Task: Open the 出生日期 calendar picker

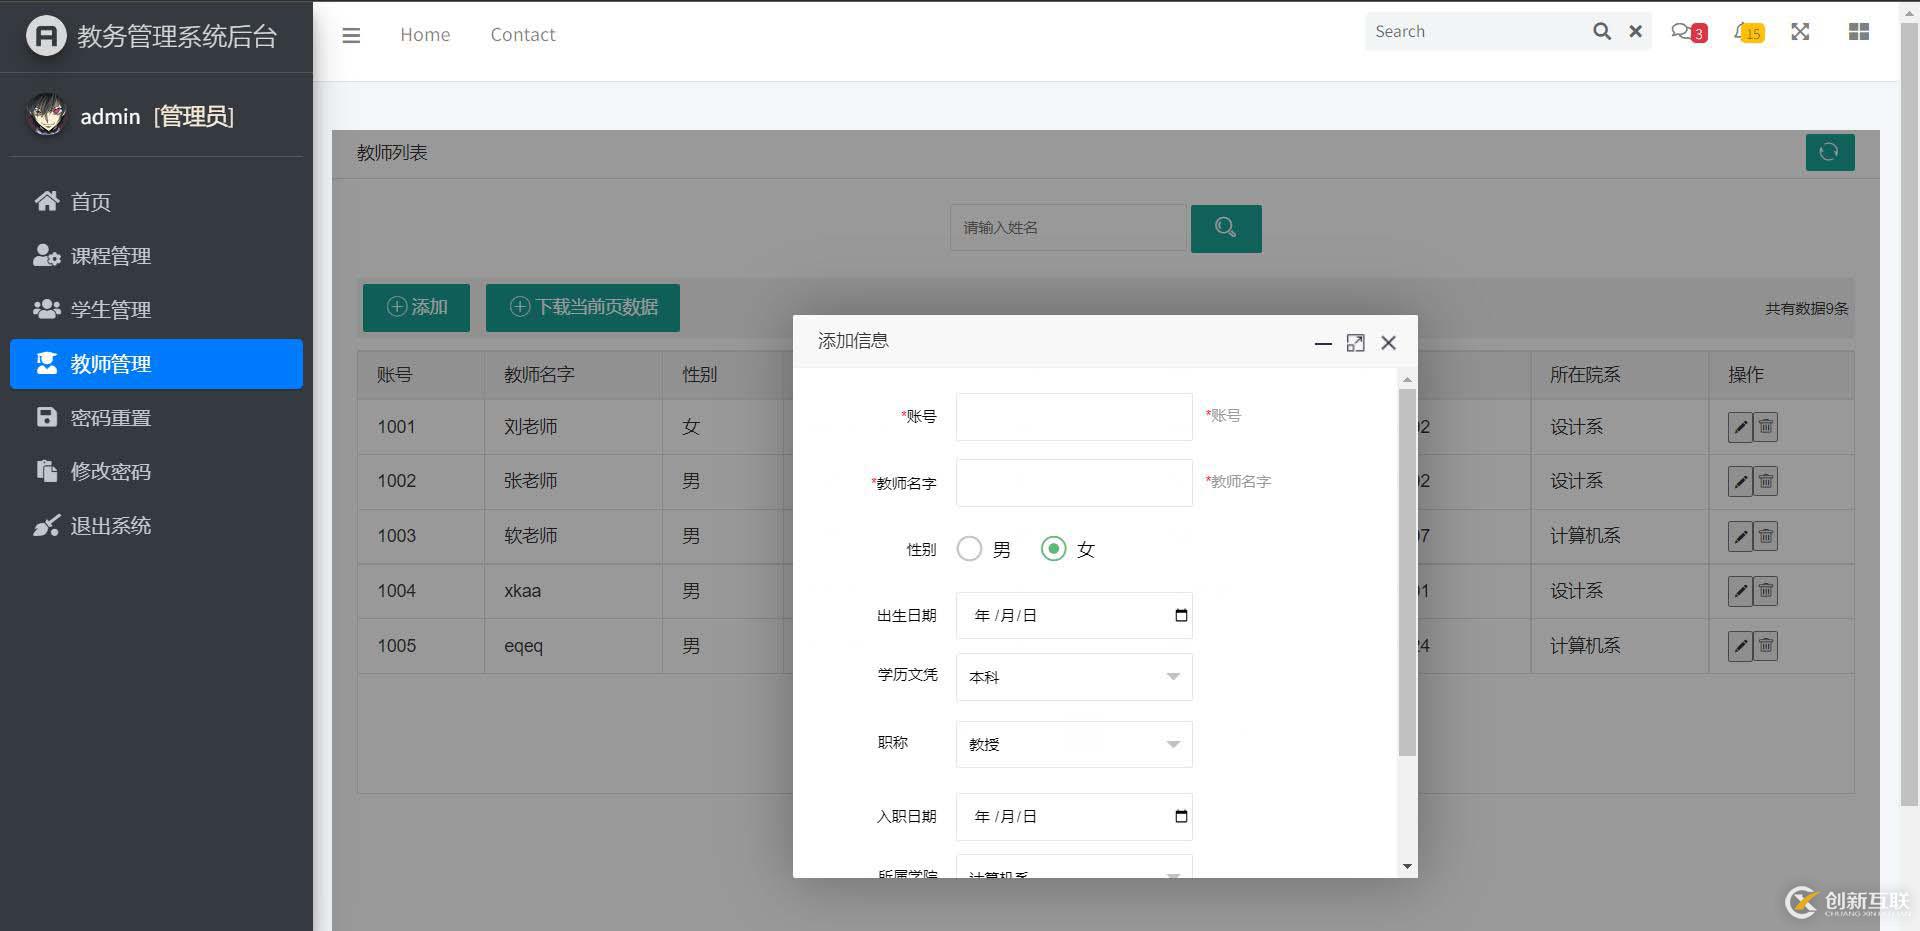Action: tap(1181, 616)
